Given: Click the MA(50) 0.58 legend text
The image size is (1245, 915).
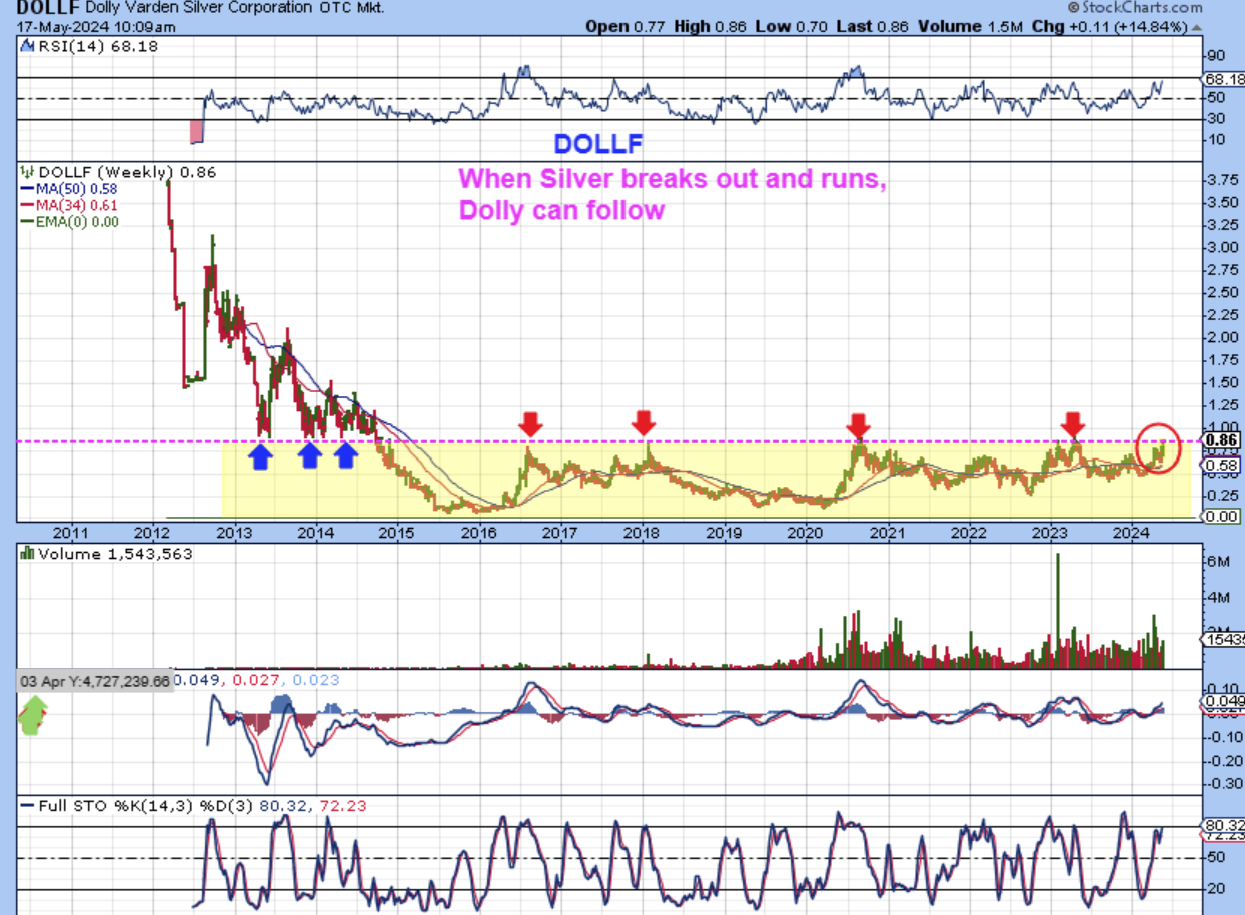Looking at the screenshot, I should (77, 190).
